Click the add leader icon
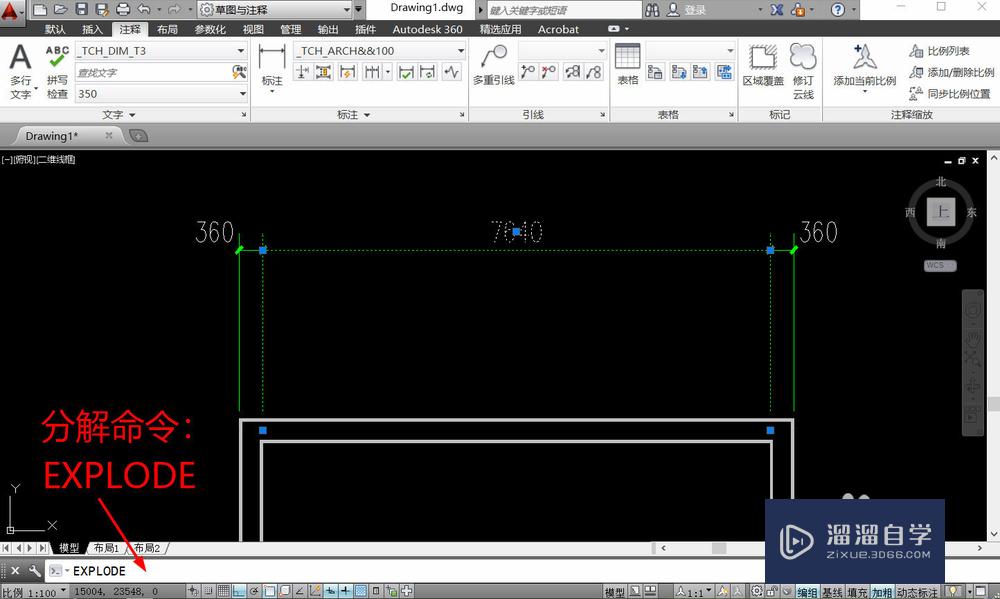Image resolution: width=1000 pixels, height=599 pixels. coord(527,72)
